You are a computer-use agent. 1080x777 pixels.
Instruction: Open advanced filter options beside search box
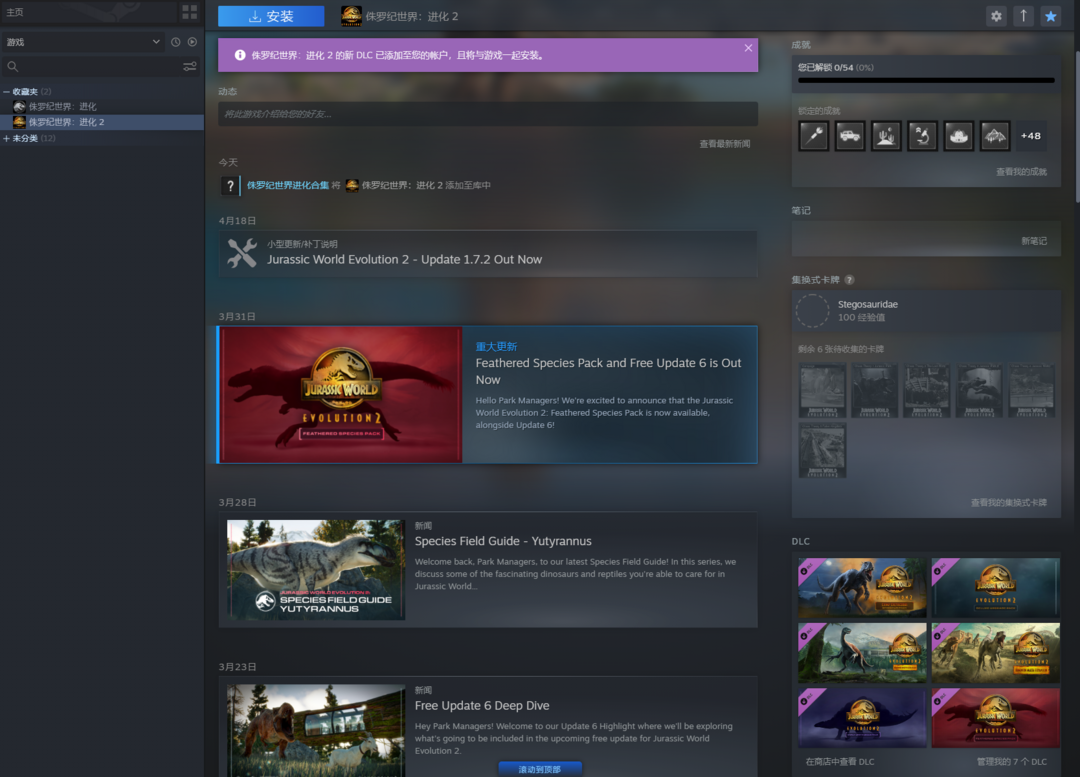(x=189, y=67)
